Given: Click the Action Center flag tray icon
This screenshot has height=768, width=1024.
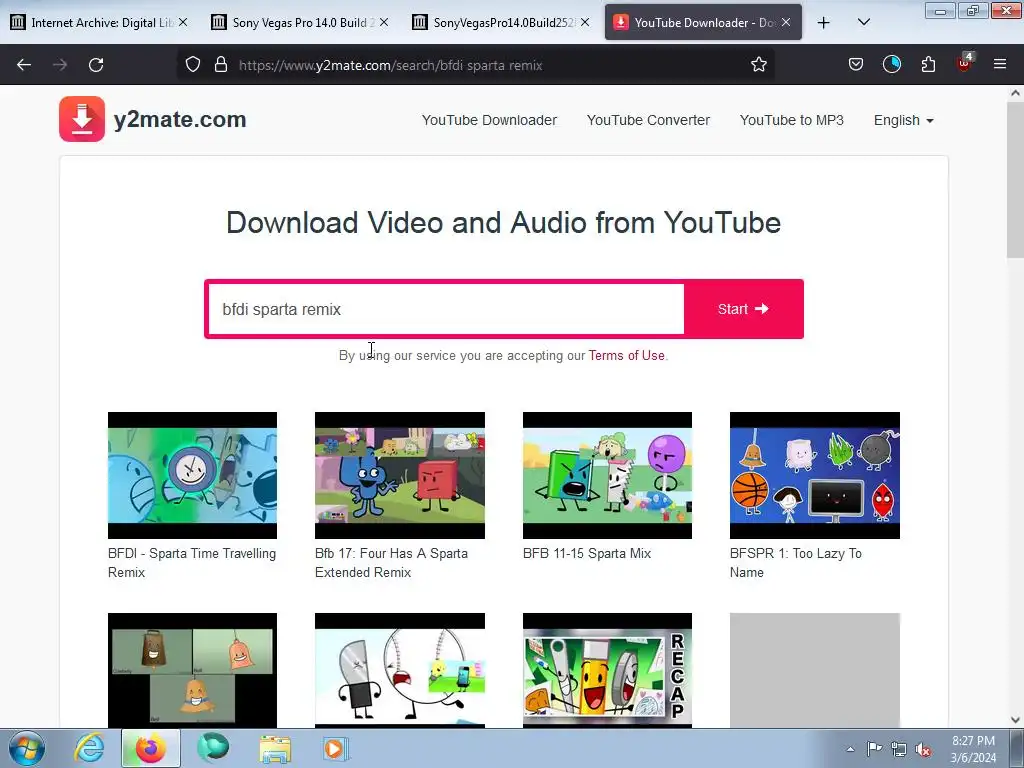Looking at the screenshot, I should click(874, 749).
